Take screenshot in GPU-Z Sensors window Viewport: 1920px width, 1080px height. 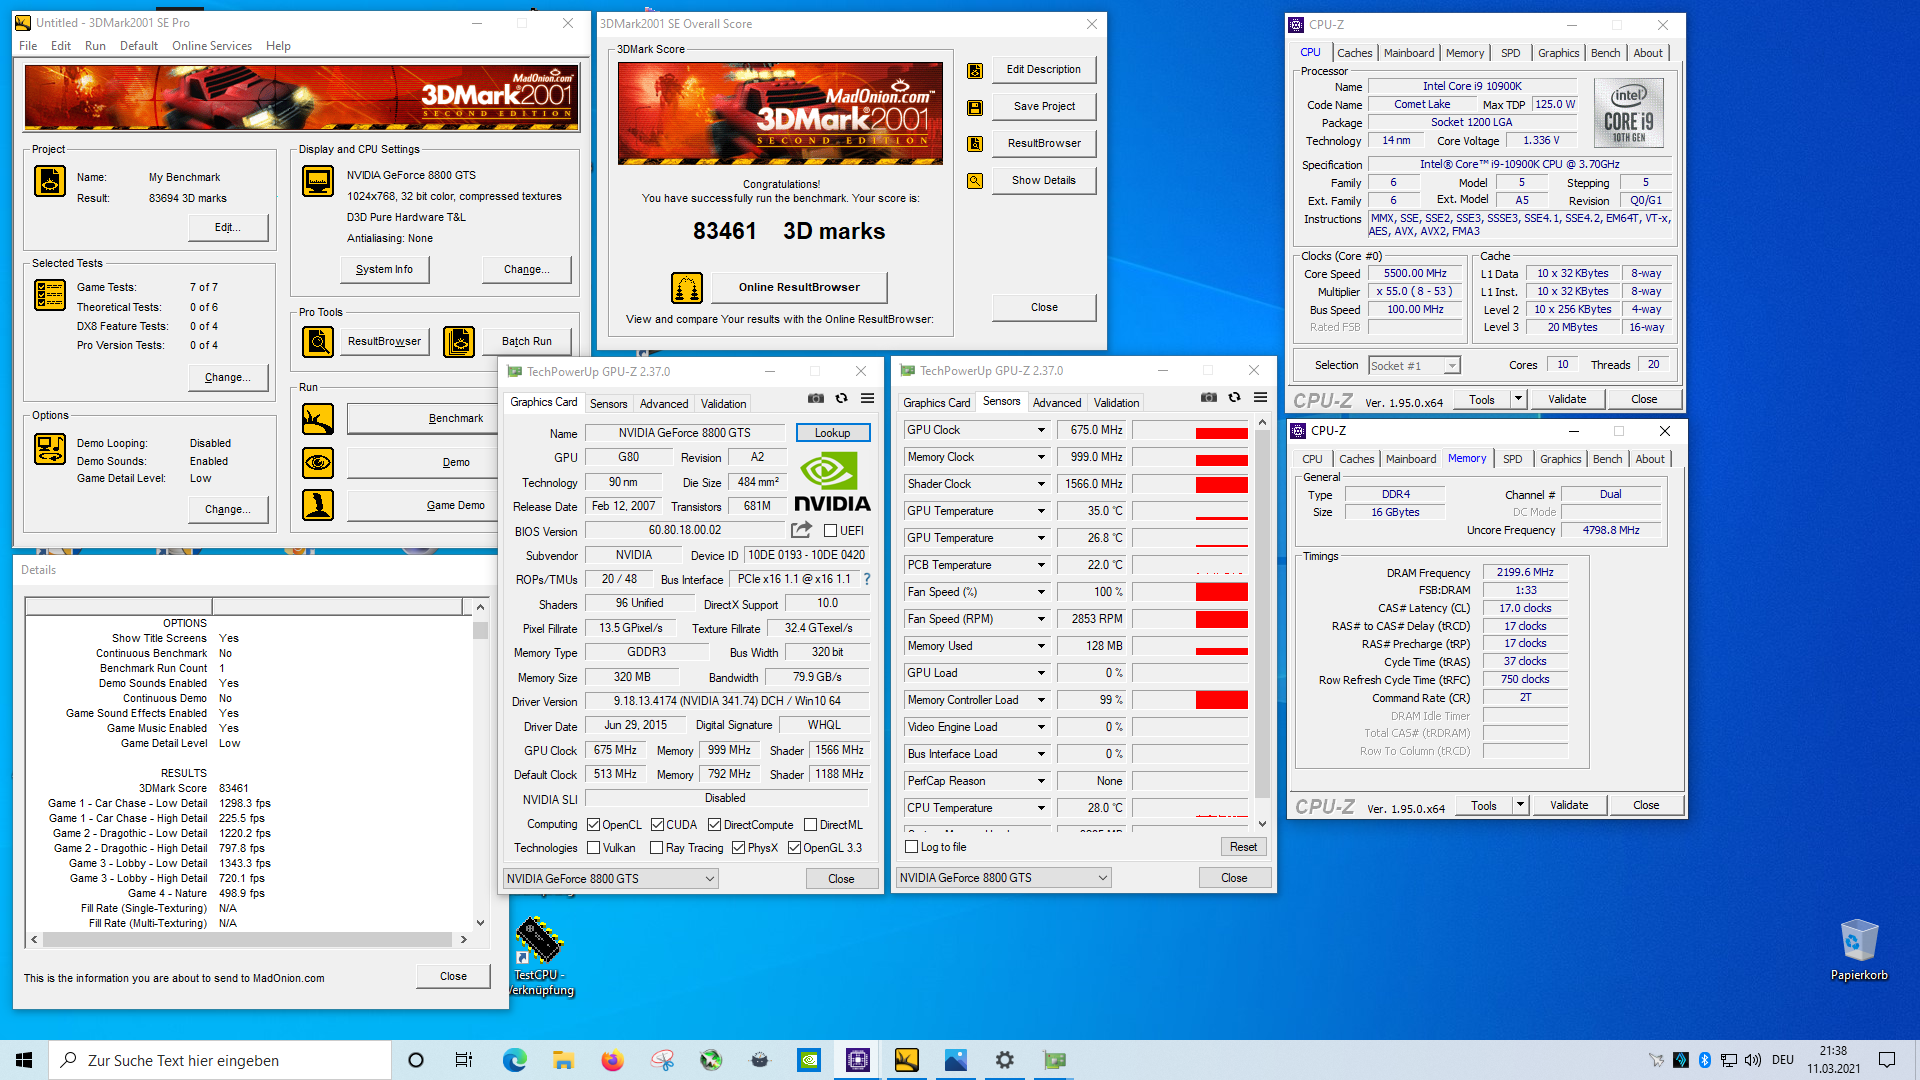click(x=1209, y=397)
